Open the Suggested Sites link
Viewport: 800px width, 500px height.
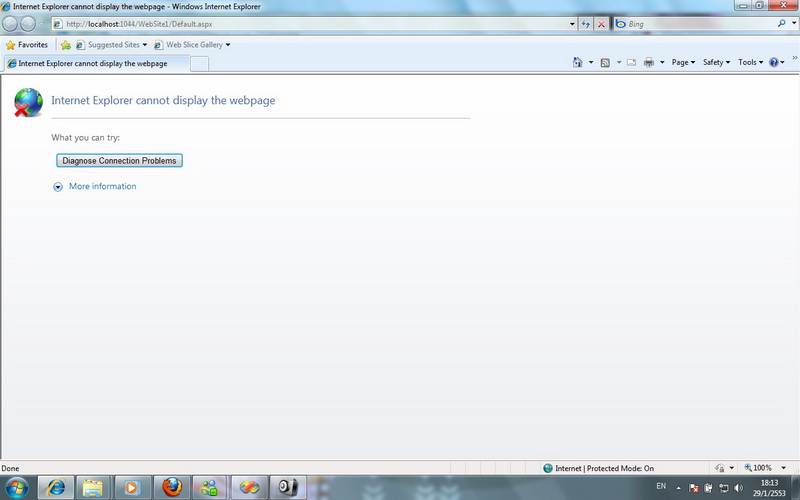108,45
